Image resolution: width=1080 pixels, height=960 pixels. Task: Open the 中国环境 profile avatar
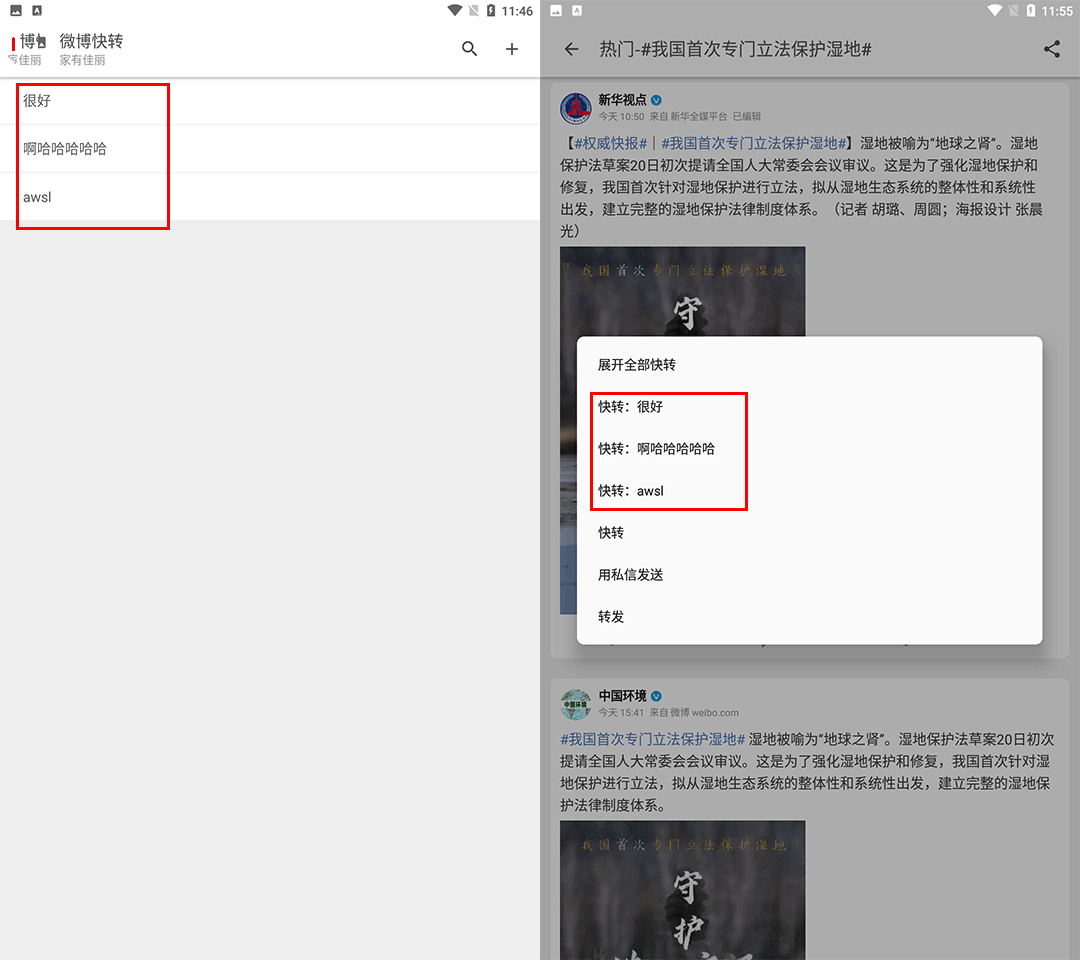[x=576, y=704]
